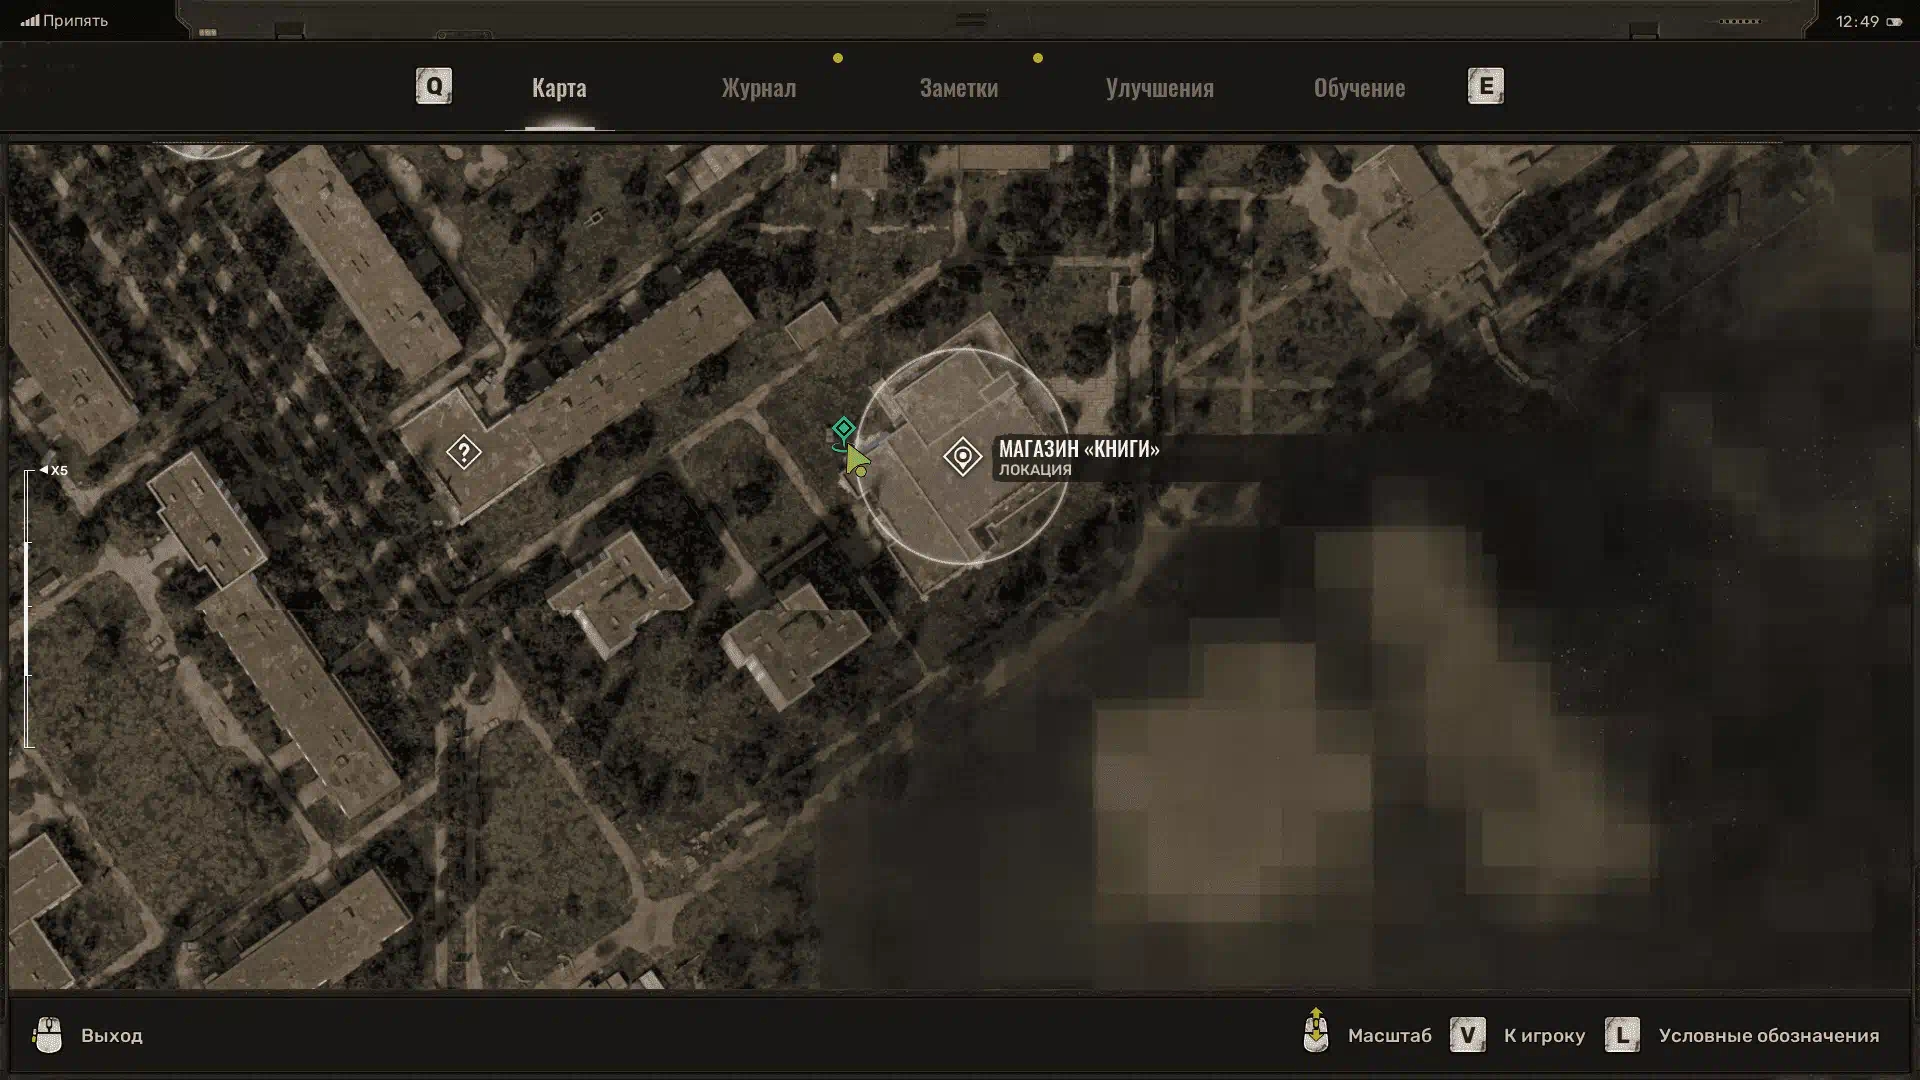
Task: Click the green quest objective marker
Action: tap(843, 429)
